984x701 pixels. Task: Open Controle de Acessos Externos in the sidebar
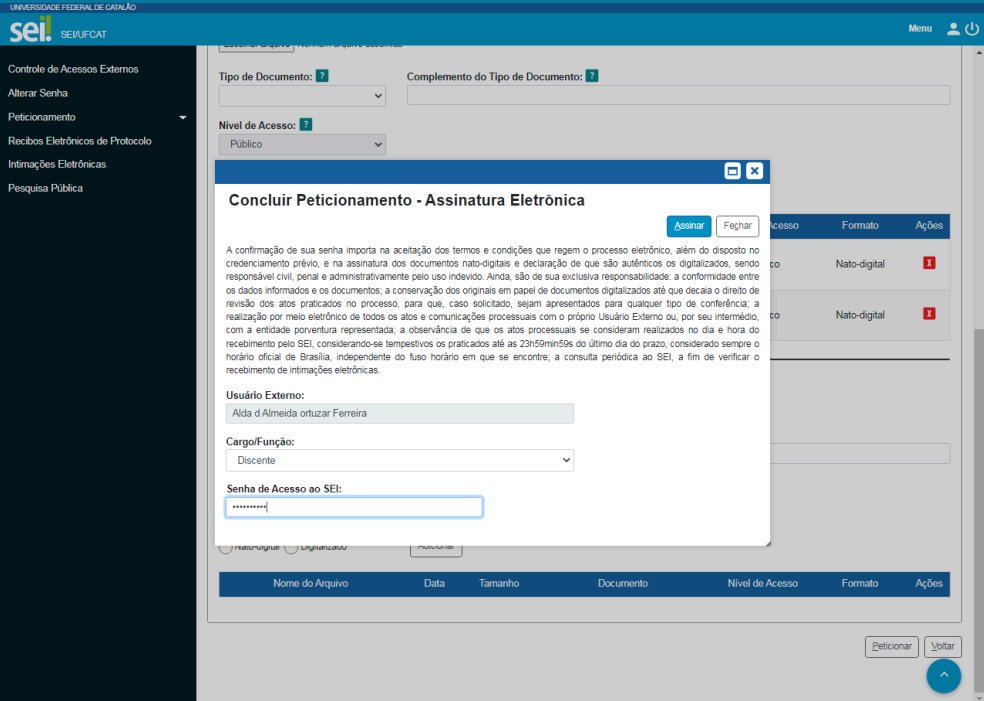[73, 69]
